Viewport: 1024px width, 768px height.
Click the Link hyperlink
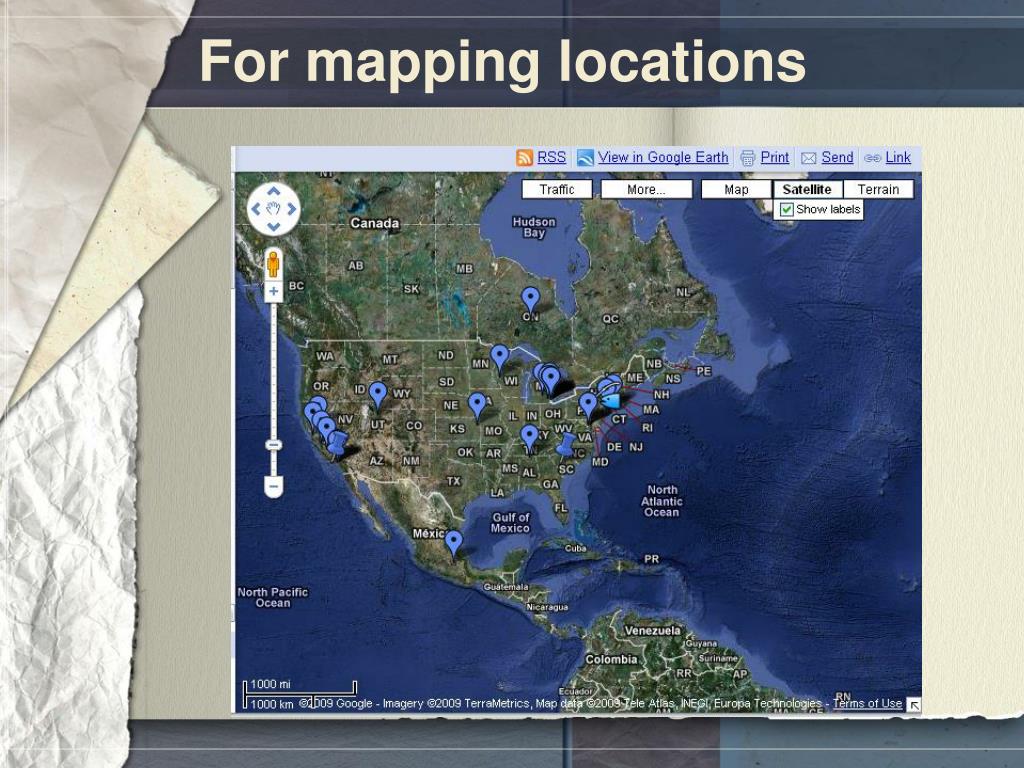click(x=898, y=157)
